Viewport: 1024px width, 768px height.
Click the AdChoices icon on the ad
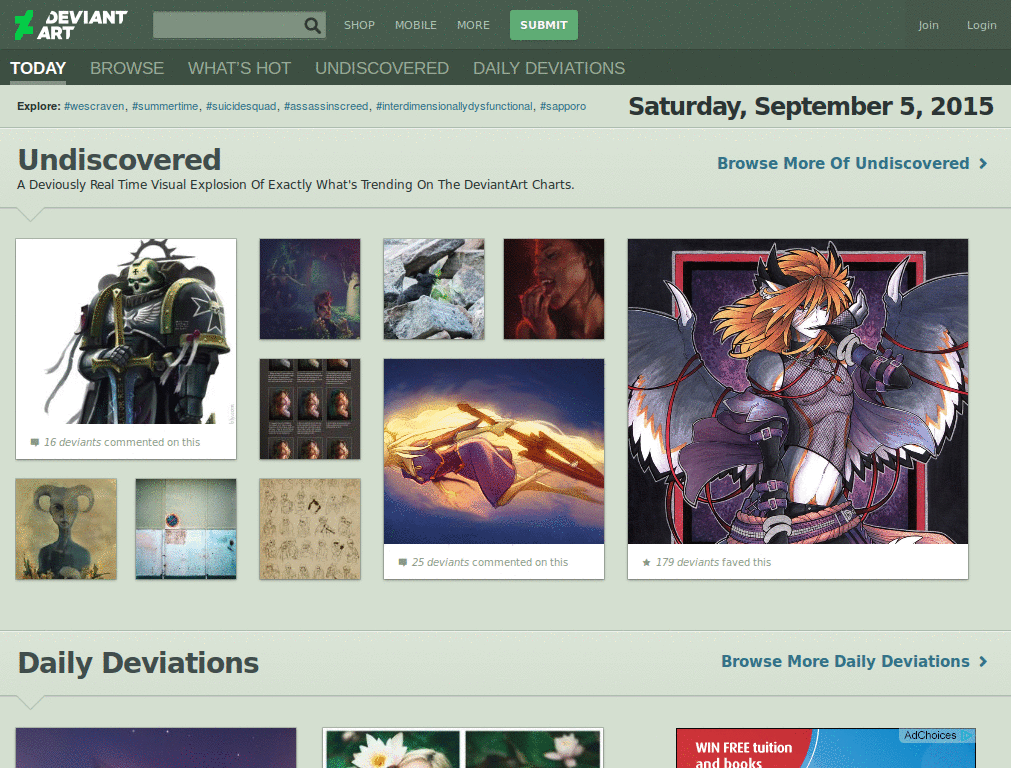click(x=968, y=735)
